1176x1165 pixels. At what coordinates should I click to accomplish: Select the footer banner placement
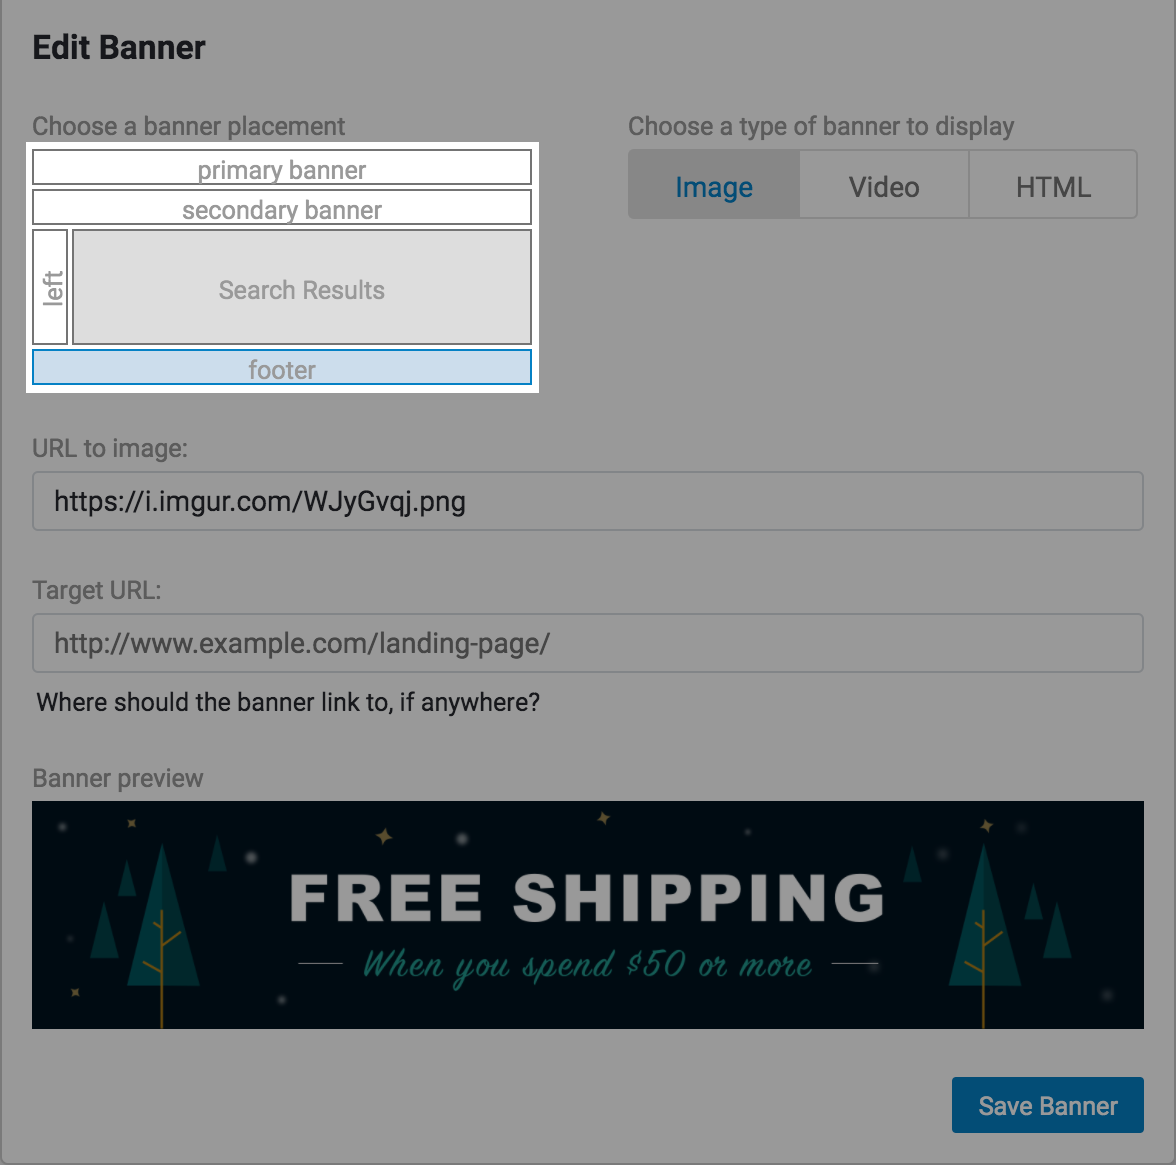pos(282,368)
